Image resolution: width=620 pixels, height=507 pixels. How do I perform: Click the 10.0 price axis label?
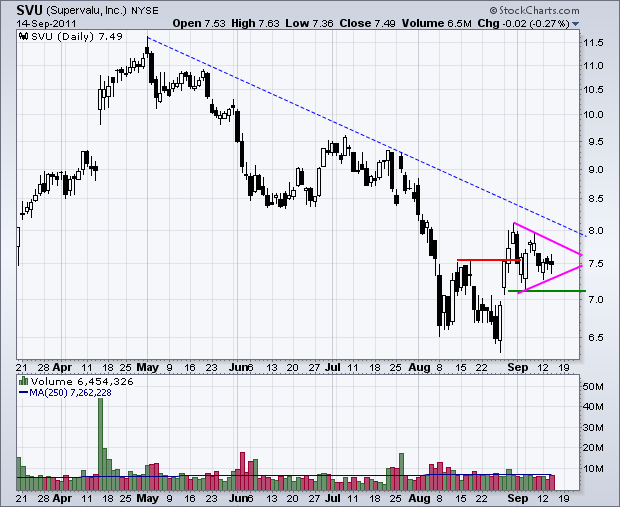(x=593, y=115)
